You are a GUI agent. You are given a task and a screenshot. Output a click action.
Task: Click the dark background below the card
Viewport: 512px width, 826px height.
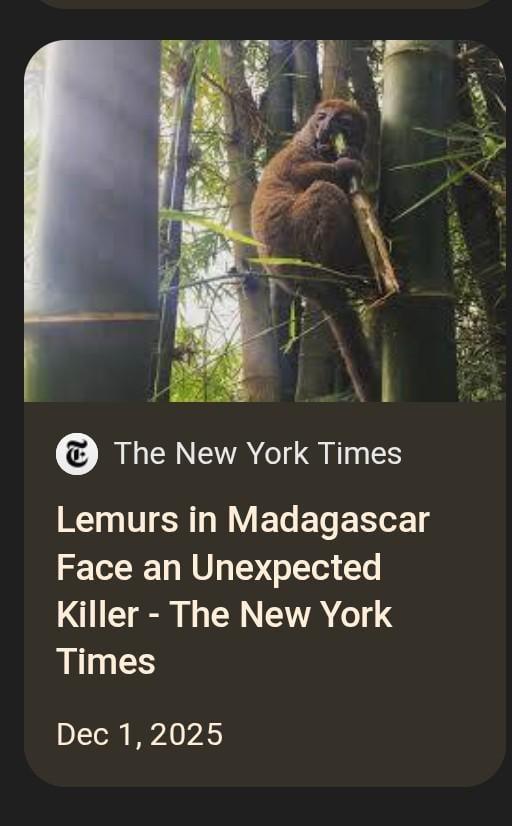pyautogui.click(x=256, y=808)
